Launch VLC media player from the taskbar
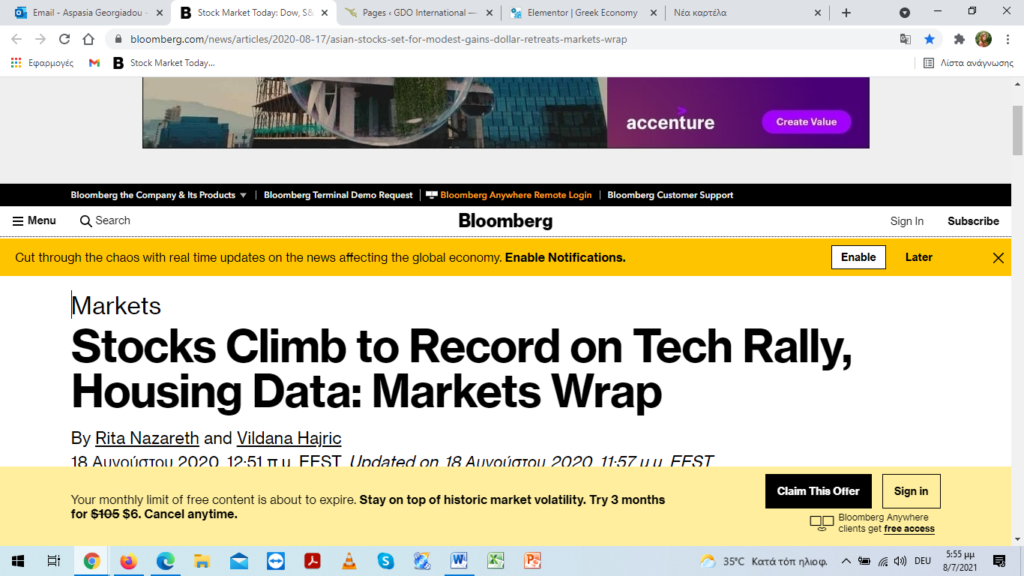 click(349, 561)
